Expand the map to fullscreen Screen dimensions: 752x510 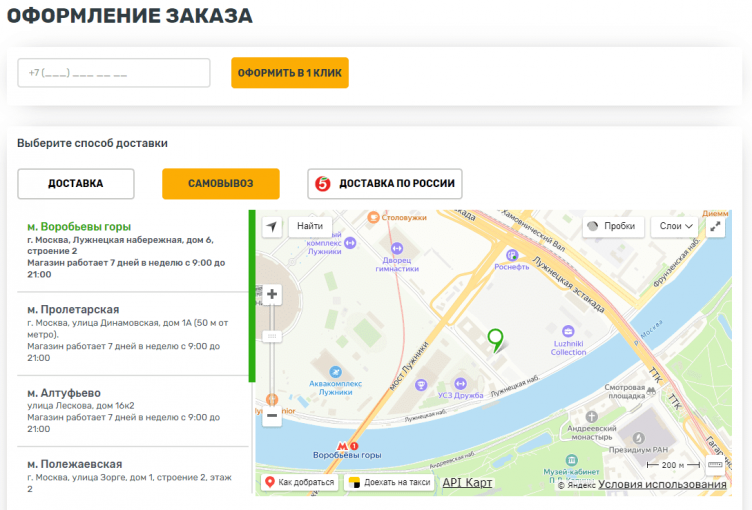click(x=715, y=226)
